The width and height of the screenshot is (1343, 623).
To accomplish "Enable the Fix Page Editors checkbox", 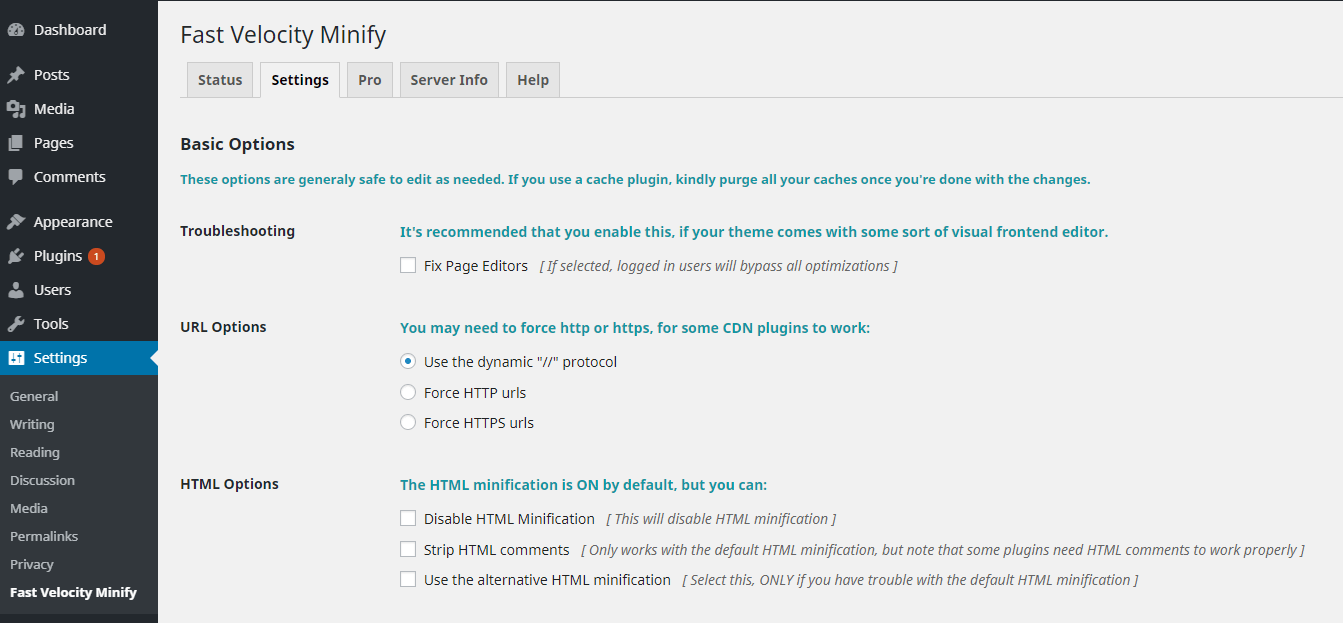I will 407,265.
